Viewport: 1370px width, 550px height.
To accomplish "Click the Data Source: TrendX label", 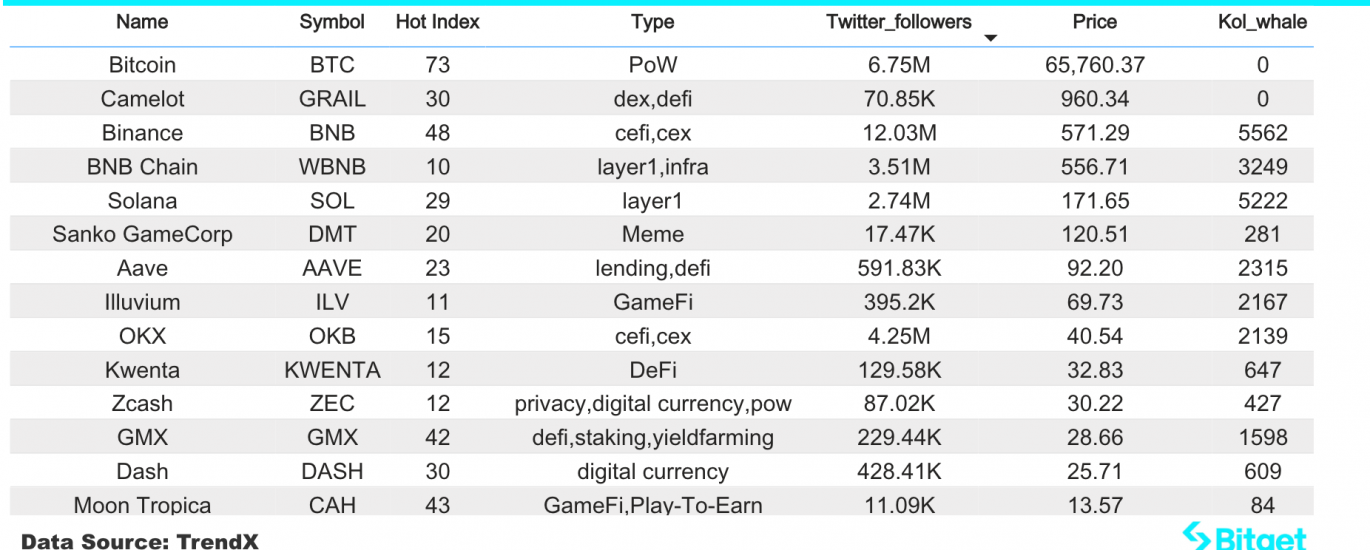I will (x=140, y=541).
